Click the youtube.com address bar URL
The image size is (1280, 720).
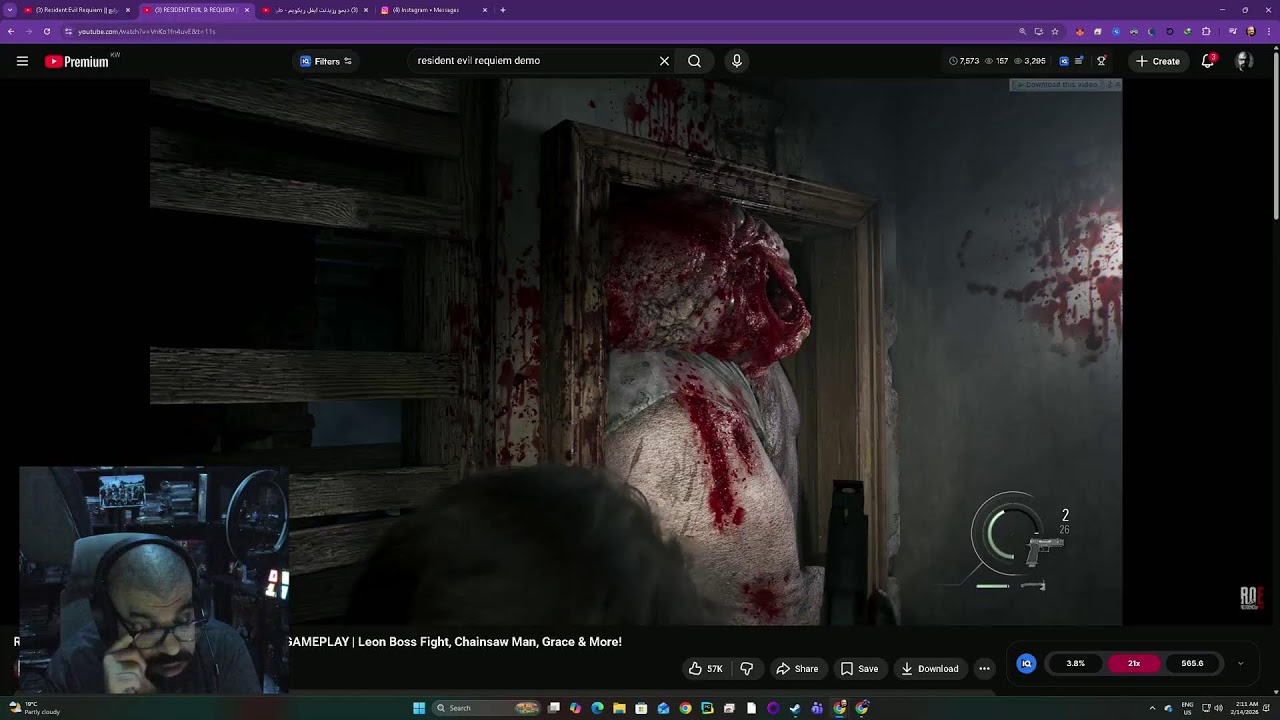coord(147,31)
